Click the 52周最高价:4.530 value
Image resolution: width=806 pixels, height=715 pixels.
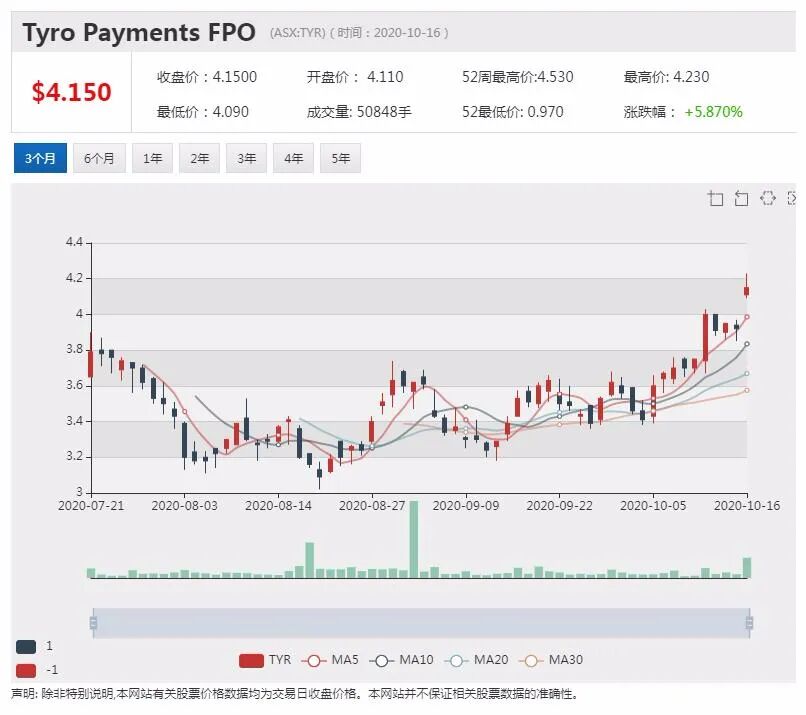pyautogui.click(x=518, y=77)
